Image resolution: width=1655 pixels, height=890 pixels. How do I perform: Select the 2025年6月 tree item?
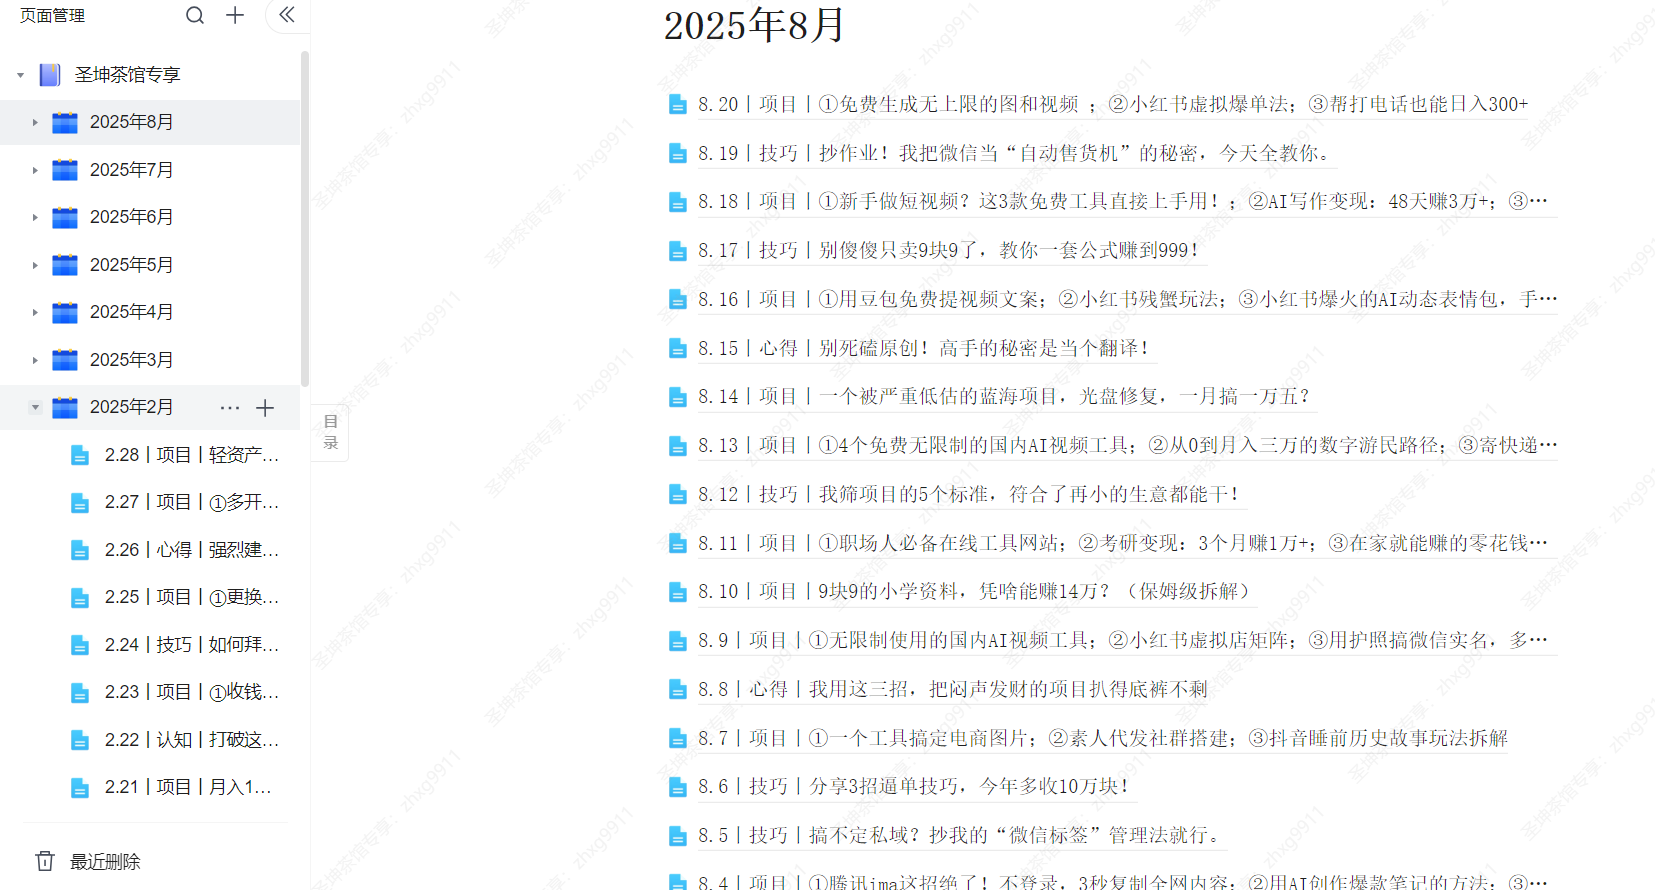pos(150,217)
